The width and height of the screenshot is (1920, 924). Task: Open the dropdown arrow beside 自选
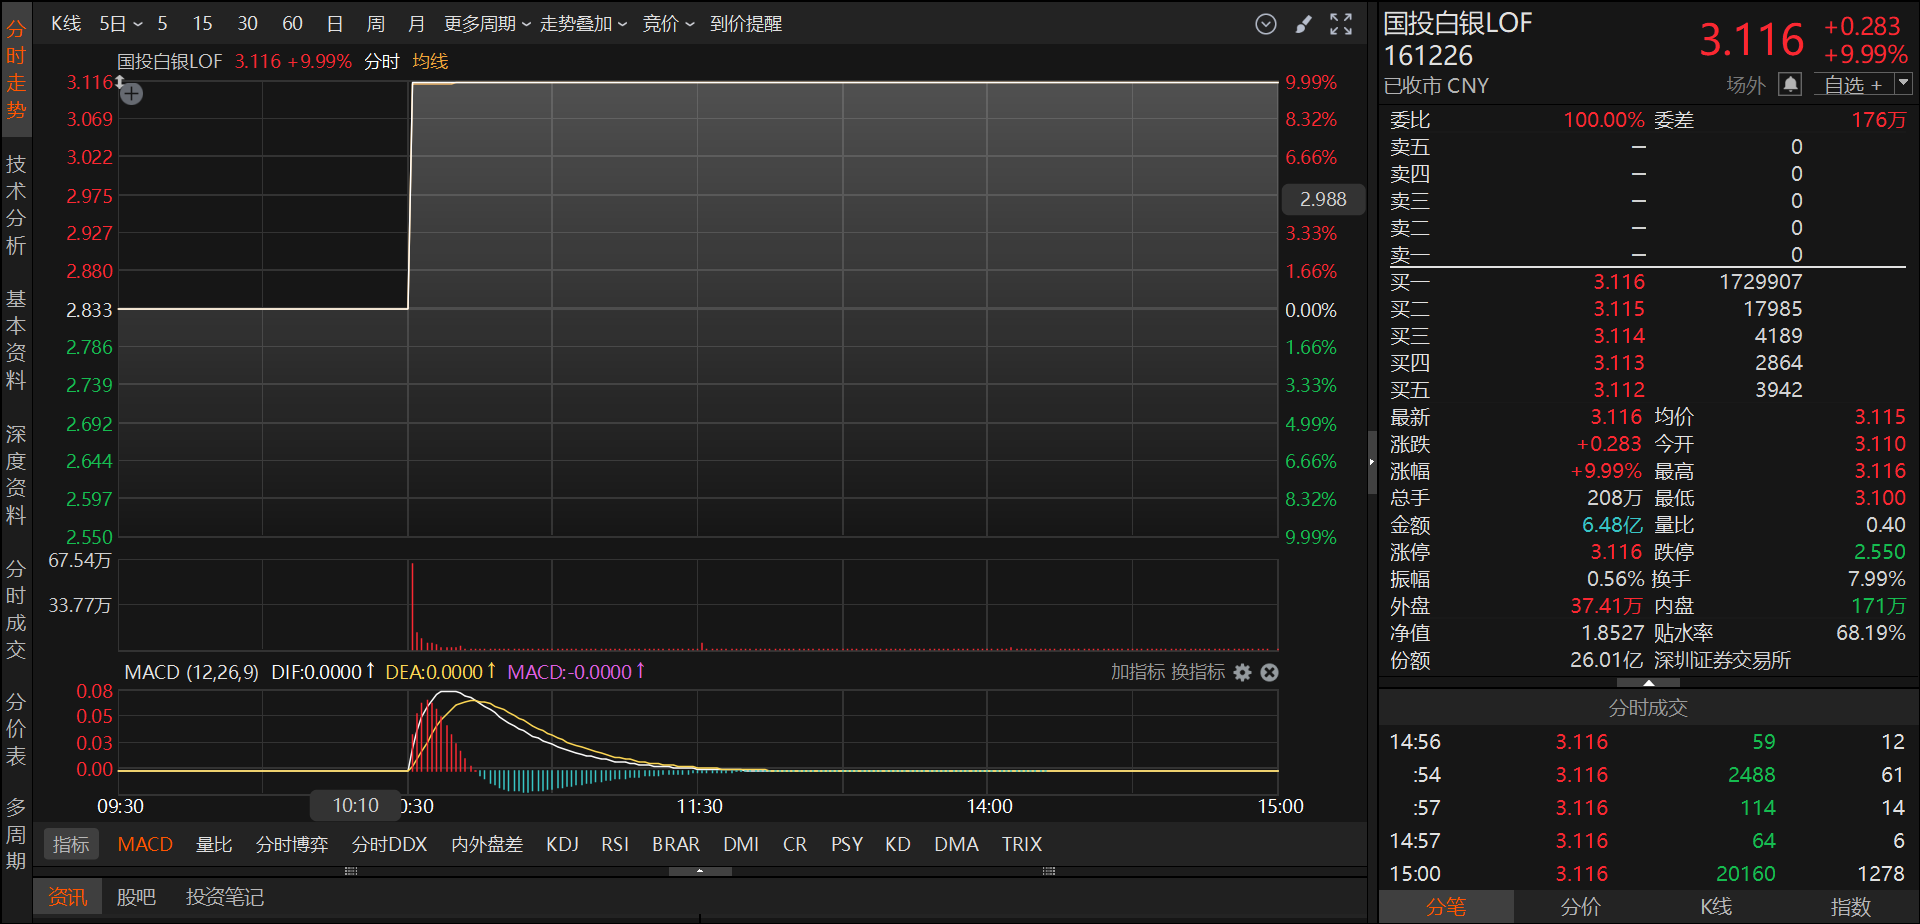(x=1903, y=84)
